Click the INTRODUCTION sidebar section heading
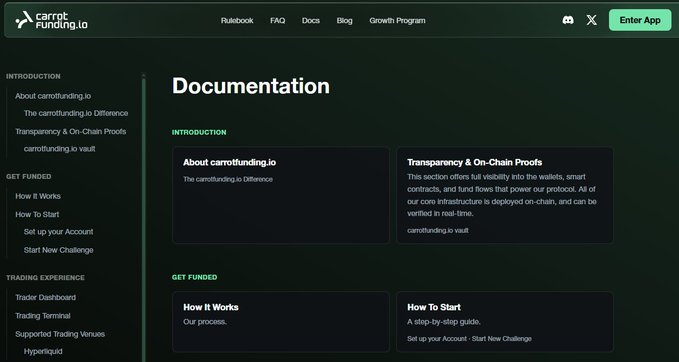Viewport: 679px width, 362px height. pyautogui.click(x=33, y=76)
